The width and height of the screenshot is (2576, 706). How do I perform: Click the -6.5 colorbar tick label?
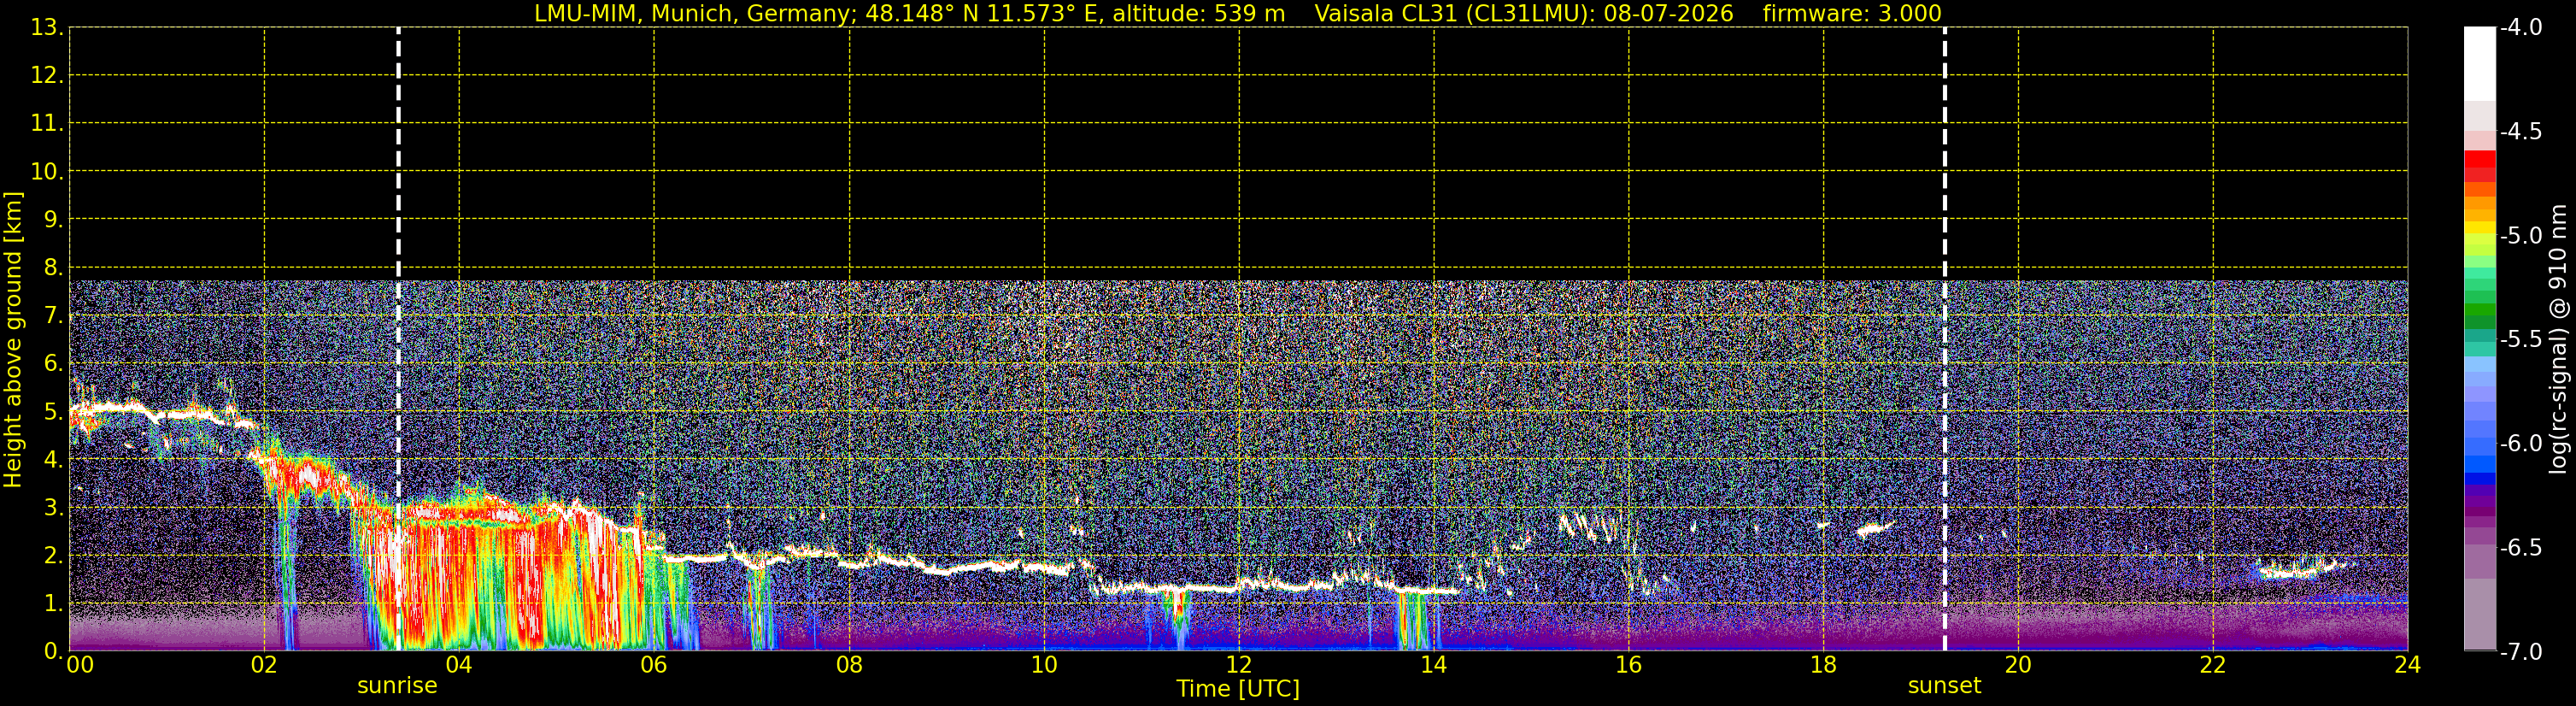click(x=2520, y=548)
